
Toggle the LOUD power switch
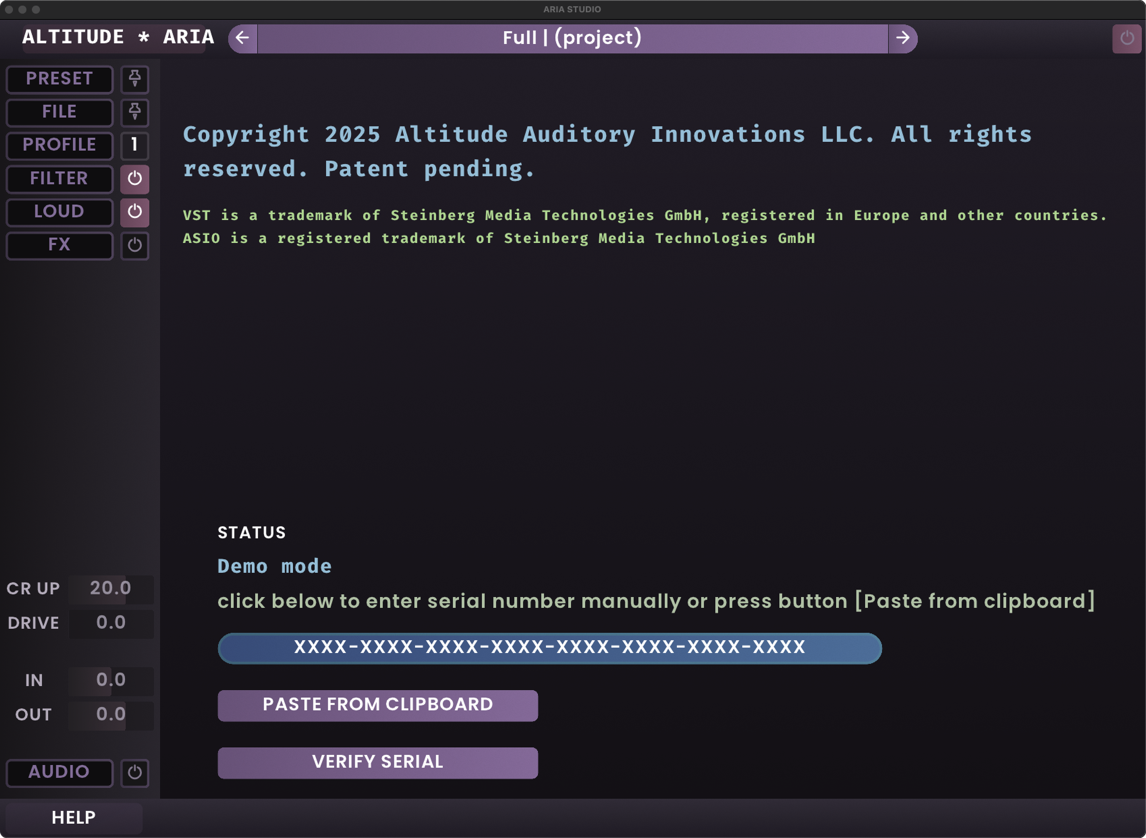click(x=135, y=212)
